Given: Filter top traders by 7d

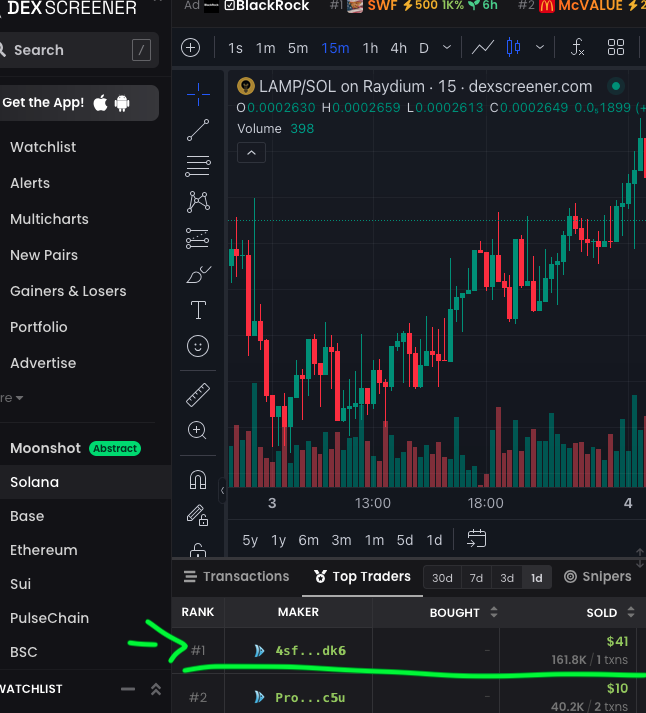Looking at the screenshot, I should point(476,577).
